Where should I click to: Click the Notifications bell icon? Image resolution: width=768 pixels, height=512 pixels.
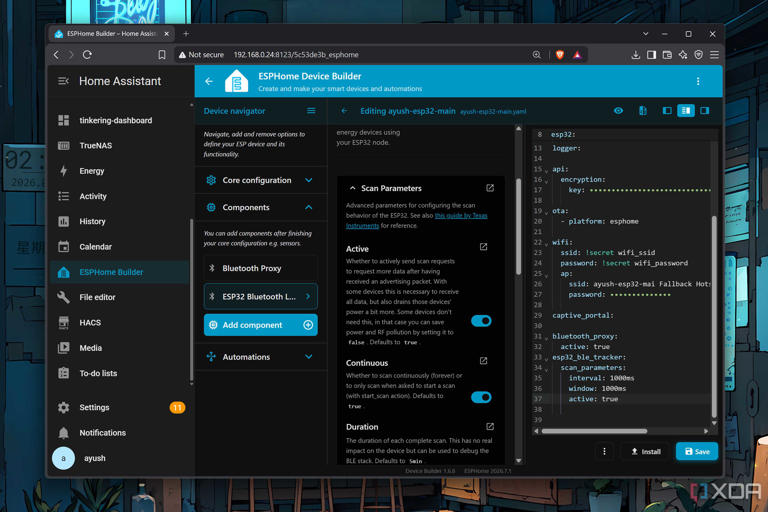coord(64,433)
